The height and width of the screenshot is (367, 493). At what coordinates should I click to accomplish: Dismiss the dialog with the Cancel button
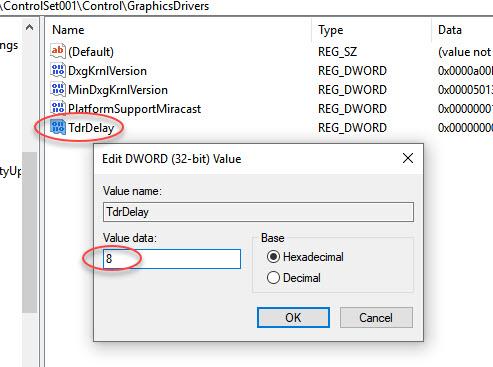coord(376,318)
